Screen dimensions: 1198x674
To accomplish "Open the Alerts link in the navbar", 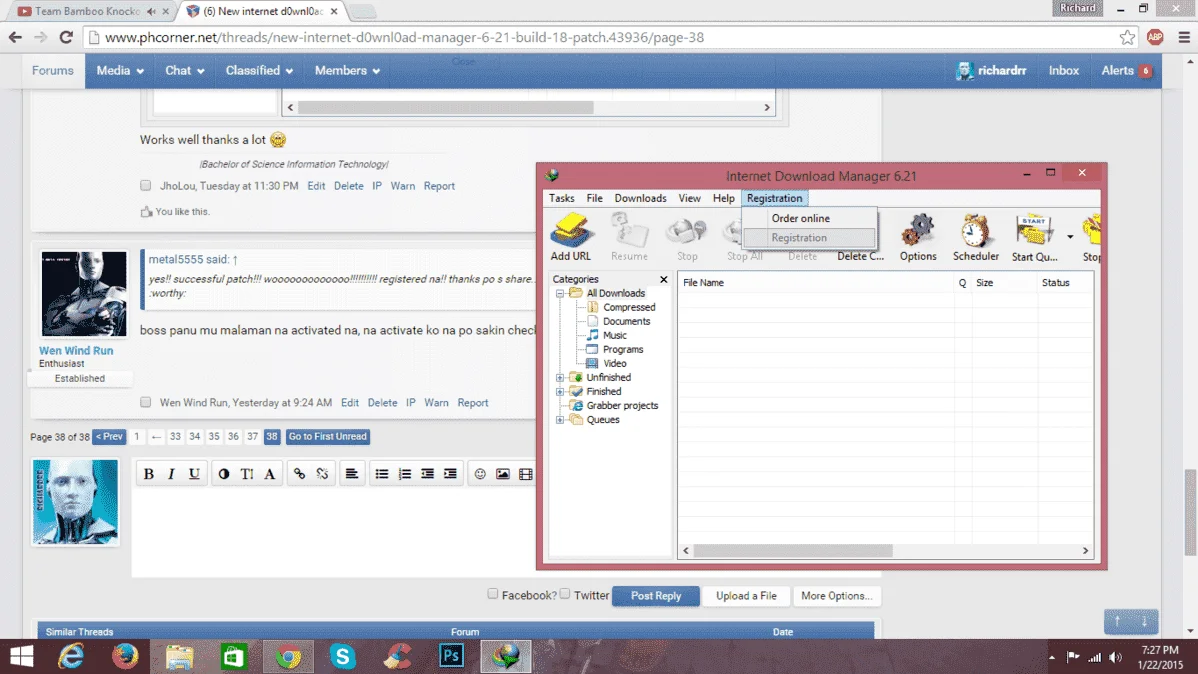I will [x=1126, y=70].
